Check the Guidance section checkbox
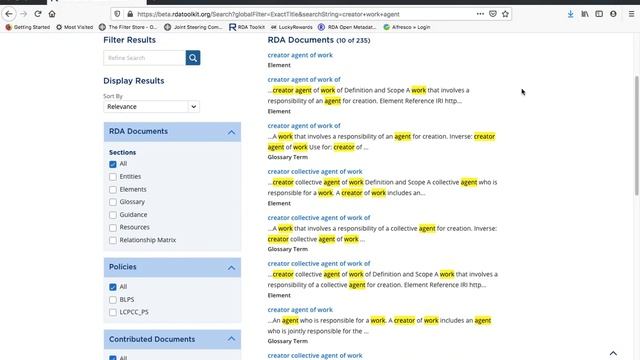Viewport: 640px width, 360px height. [x=113, y=215]
